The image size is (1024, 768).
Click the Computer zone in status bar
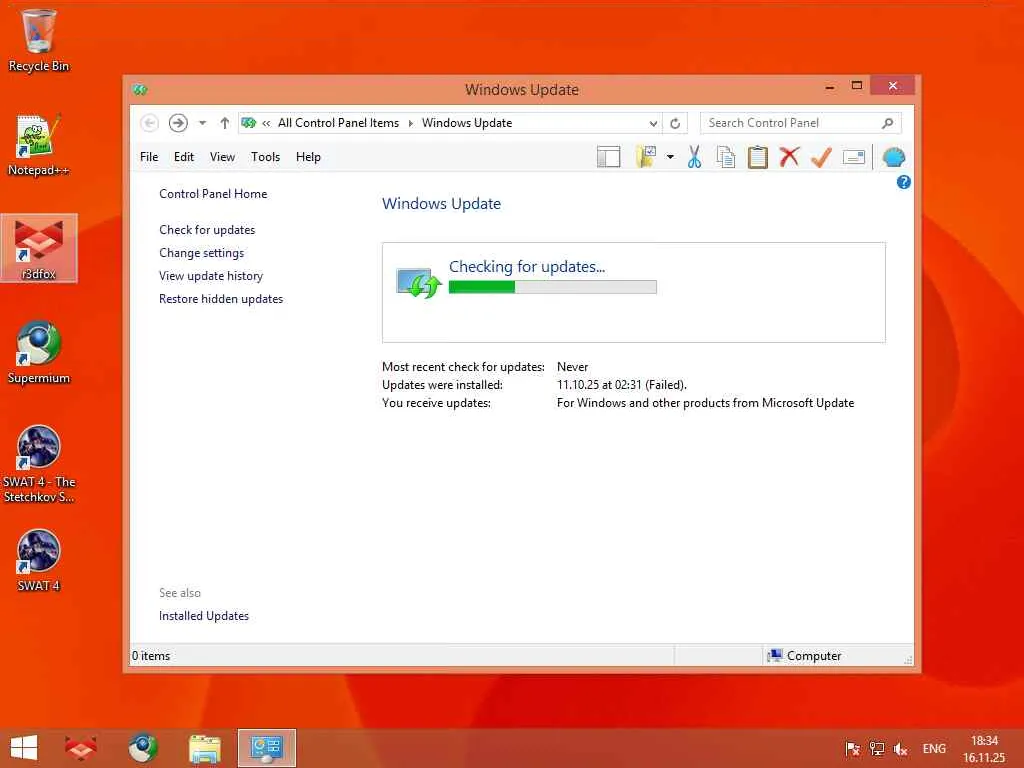tap(805, 656)
